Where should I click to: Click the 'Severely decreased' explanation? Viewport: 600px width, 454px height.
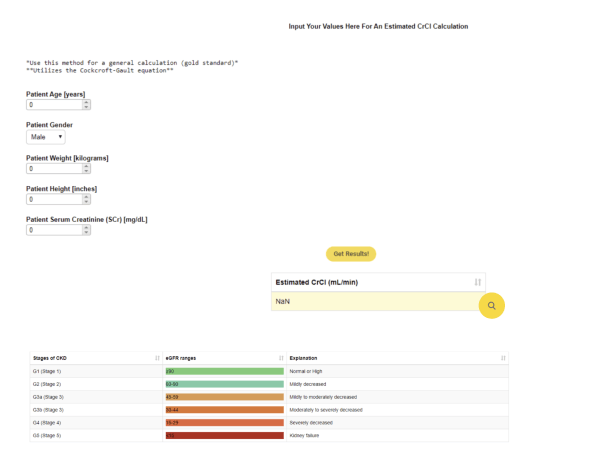[x=311, y=423]
